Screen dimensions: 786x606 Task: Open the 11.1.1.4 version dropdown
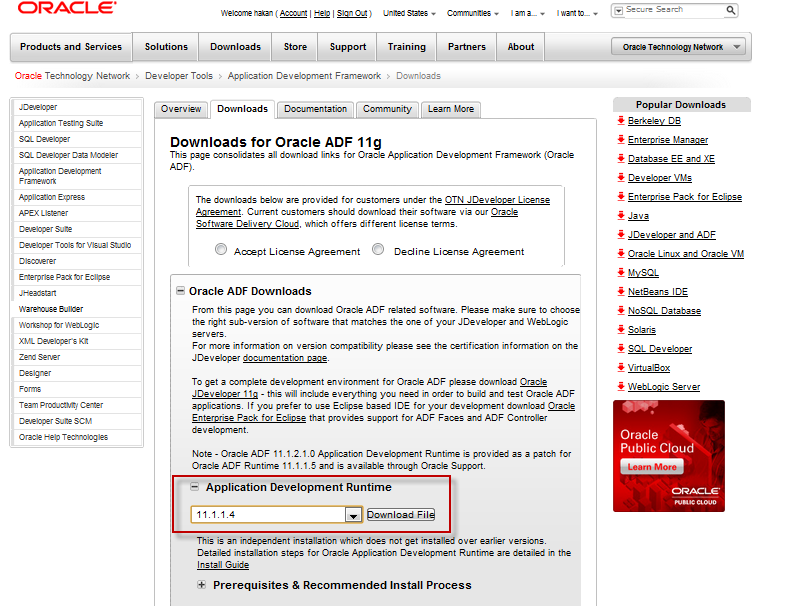click(x=353, y=515)
